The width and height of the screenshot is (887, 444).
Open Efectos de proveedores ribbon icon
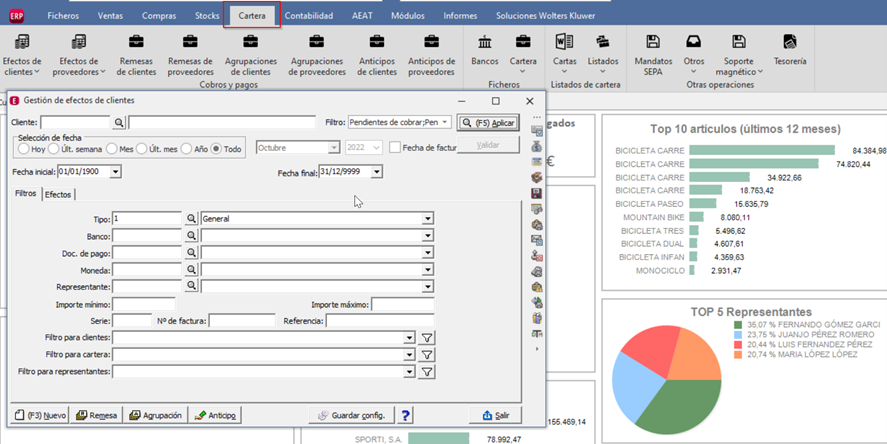[x=79, y=42]
